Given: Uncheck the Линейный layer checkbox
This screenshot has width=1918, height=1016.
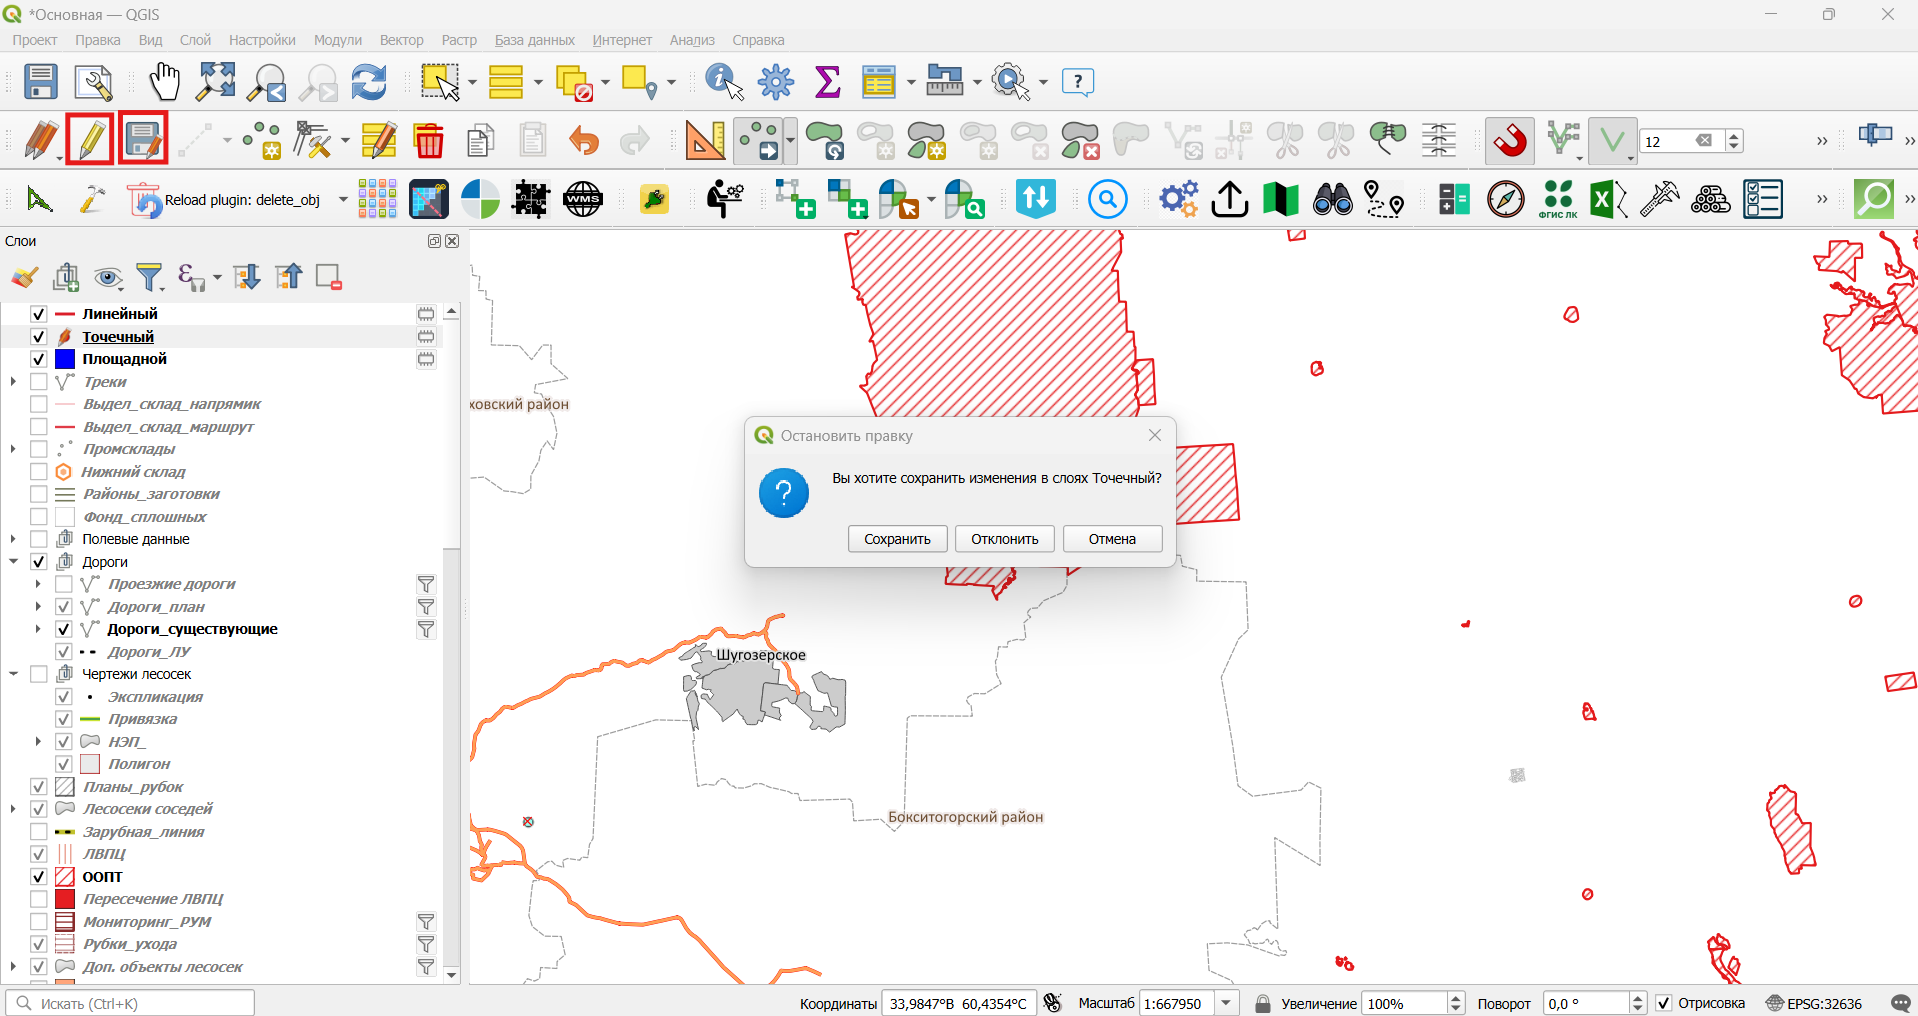Looking at the screenshot, I should [39, 314].
